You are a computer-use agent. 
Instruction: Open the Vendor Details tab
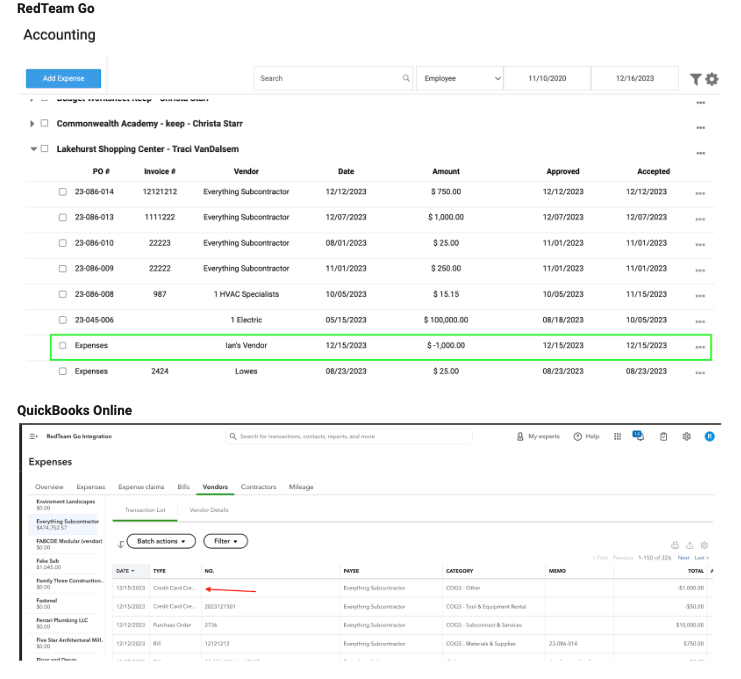[209, 510]
